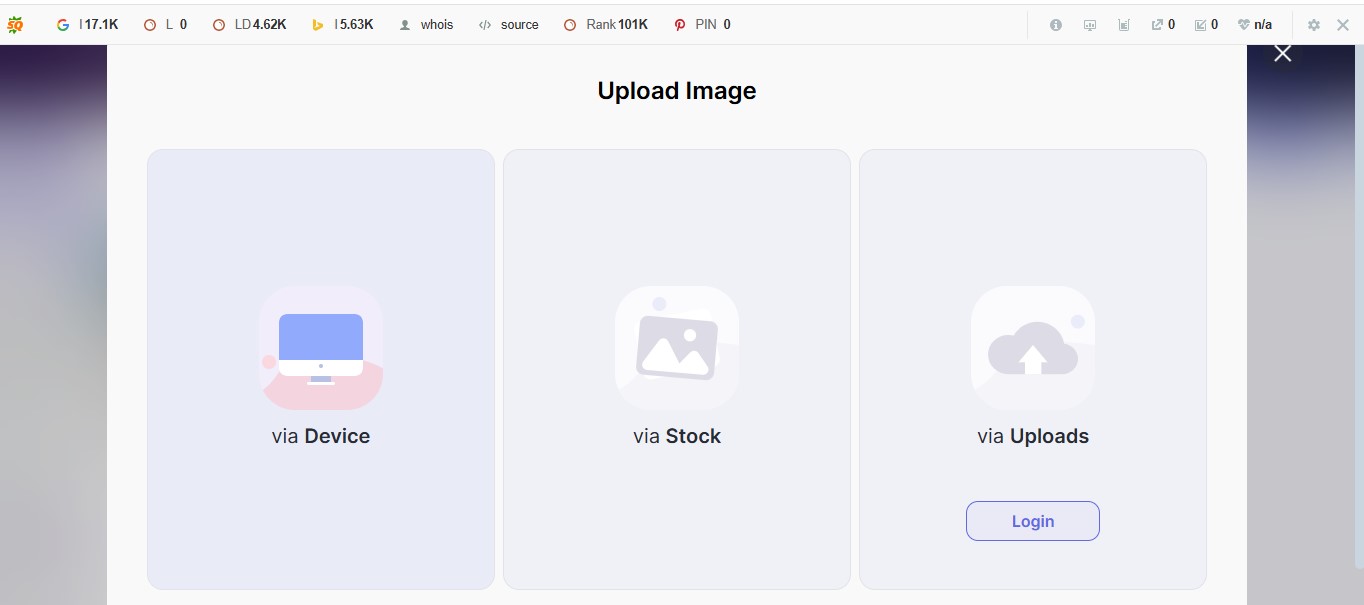View the page source
This screenshot has height=605, width=1364.
509,24
